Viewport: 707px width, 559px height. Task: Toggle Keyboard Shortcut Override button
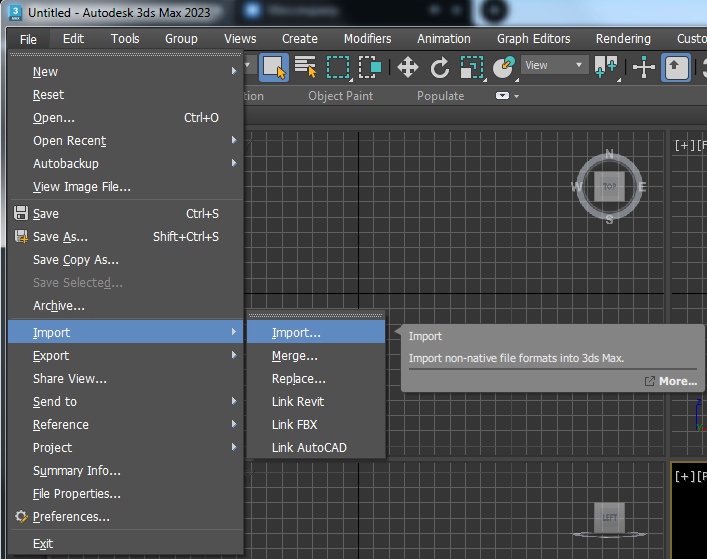pyautogui.click(x=677, y=67)
